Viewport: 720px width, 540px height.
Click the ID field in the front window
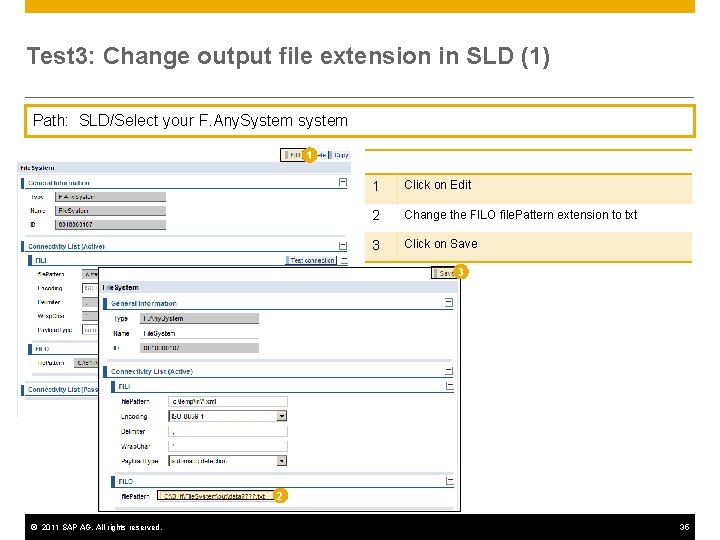pos(199,348)
